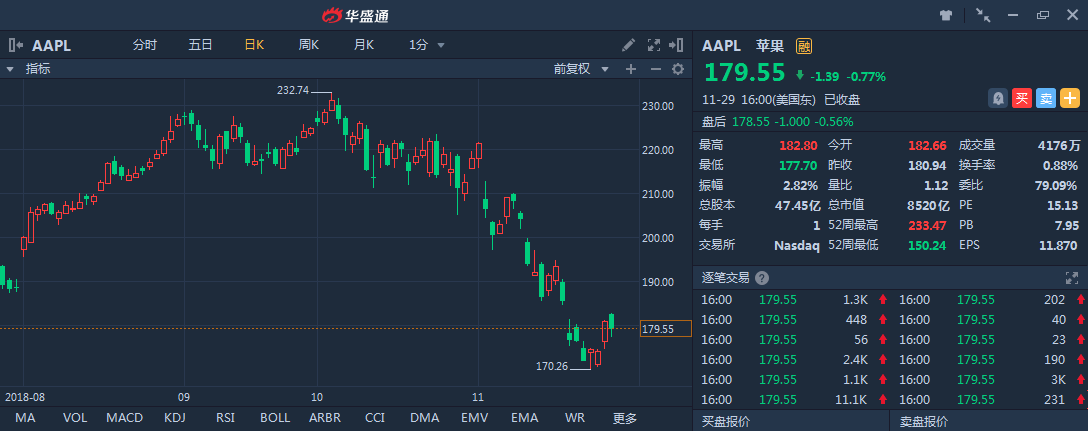Click the pencil drawing tool icon
The width and height of the screenshot is (1088, 431).
point(628,45)
